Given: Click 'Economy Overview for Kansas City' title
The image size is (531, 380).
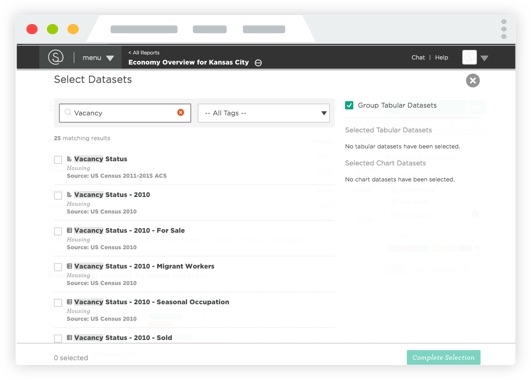Looking at the screenshot, I should point(189,62).
